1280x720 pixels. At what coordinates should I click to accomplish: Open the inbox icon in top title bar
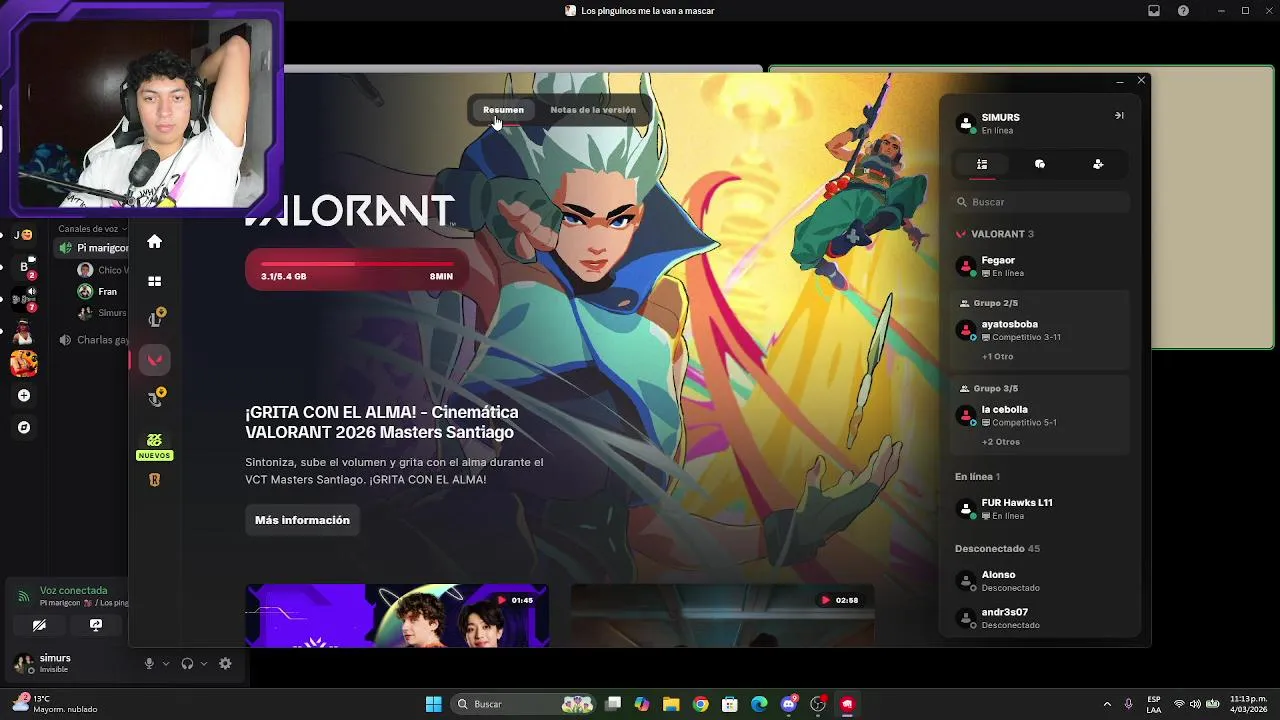tap(1154, 11)
